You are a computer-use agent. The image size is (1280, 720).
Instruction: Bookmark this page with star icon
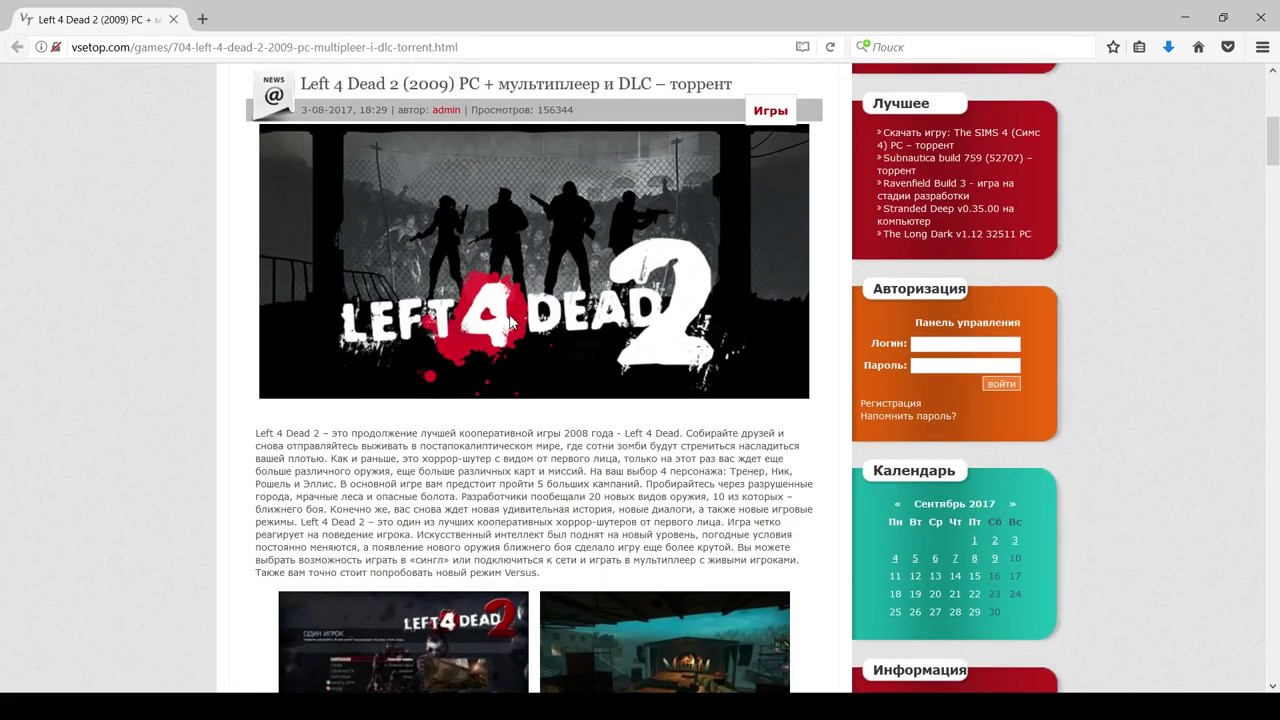(1113, 47)
